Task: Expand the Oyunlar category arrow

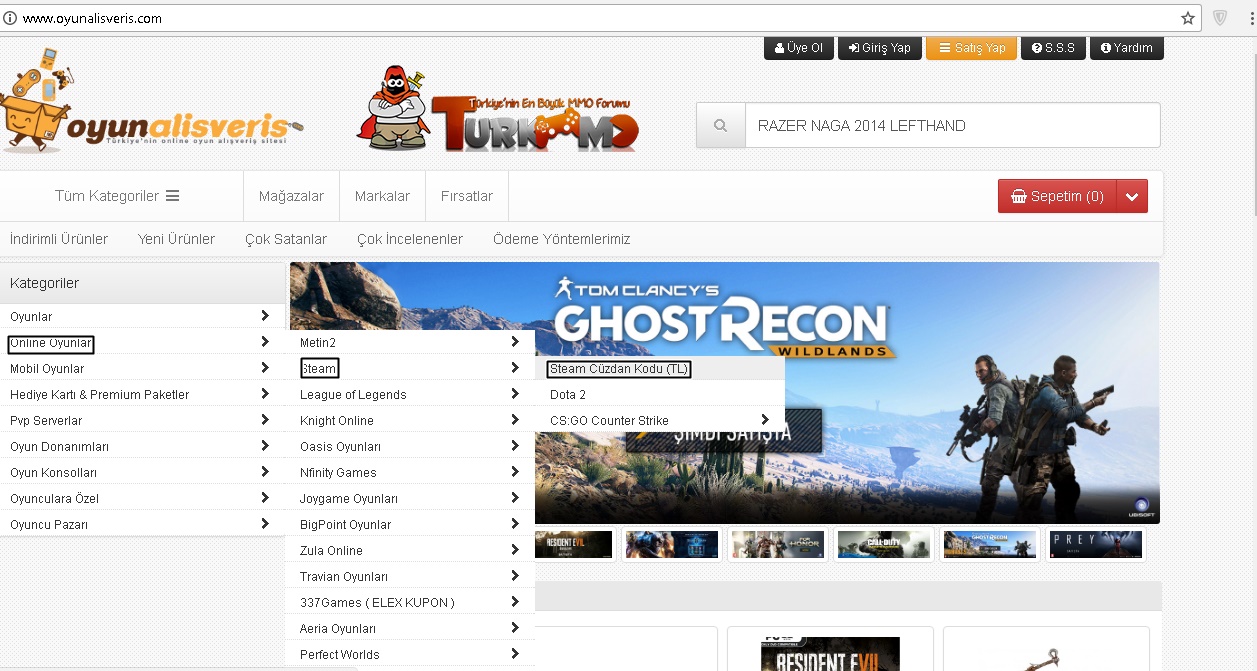Action: pyautogui.click(x=265, y=316)
